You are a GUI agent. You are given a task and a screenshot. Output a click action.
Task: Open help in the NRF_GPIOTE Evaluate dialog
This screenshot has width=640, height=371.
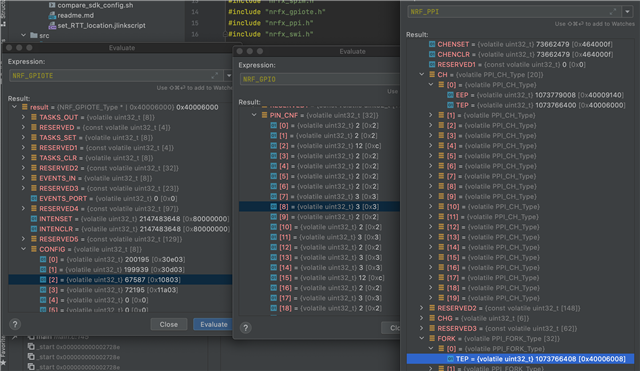click(x=15, y=324)
